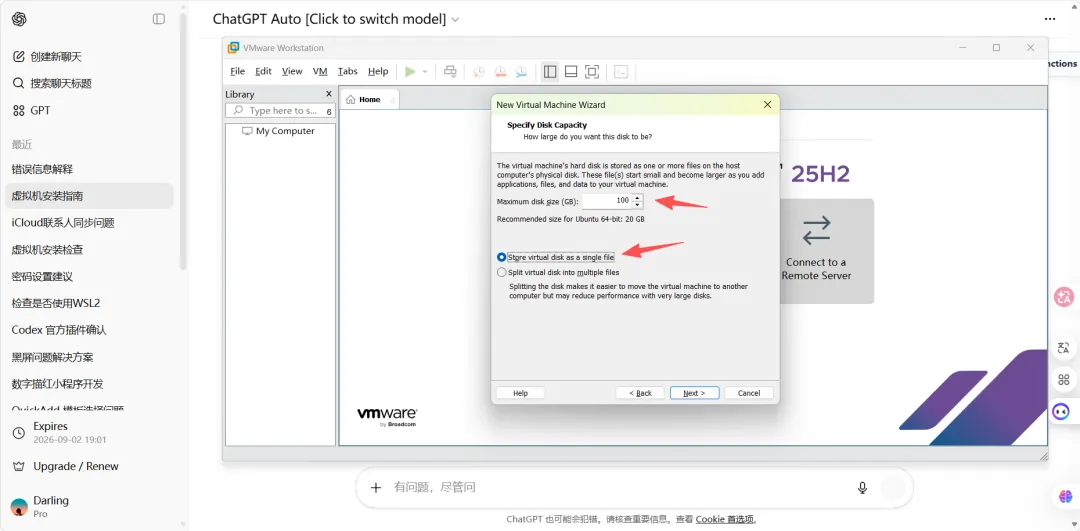Switch to the Home tab in VMware
Viewport: 1080px width, 531px height.
(369, 100)
